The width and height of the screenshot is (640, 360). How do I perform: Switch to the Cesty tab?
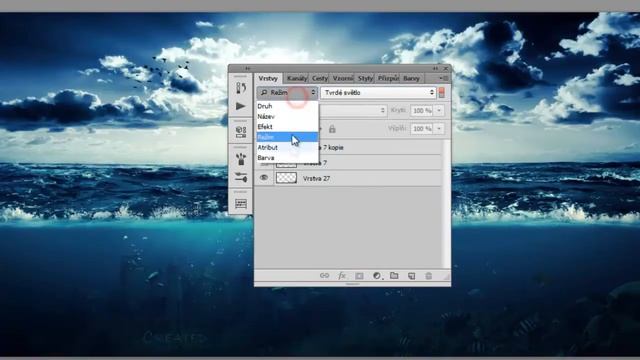tap(320, 78)
